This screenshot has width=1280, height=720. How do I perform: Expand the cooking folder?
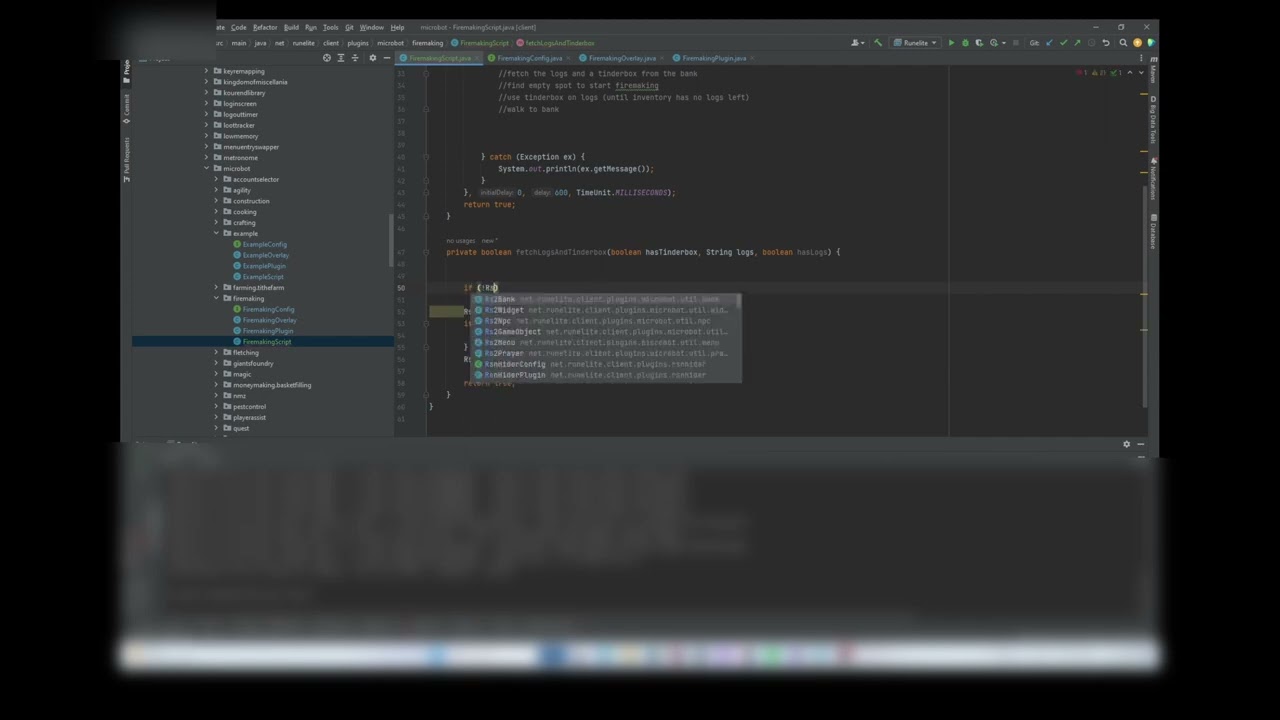[x=216, y=211]
